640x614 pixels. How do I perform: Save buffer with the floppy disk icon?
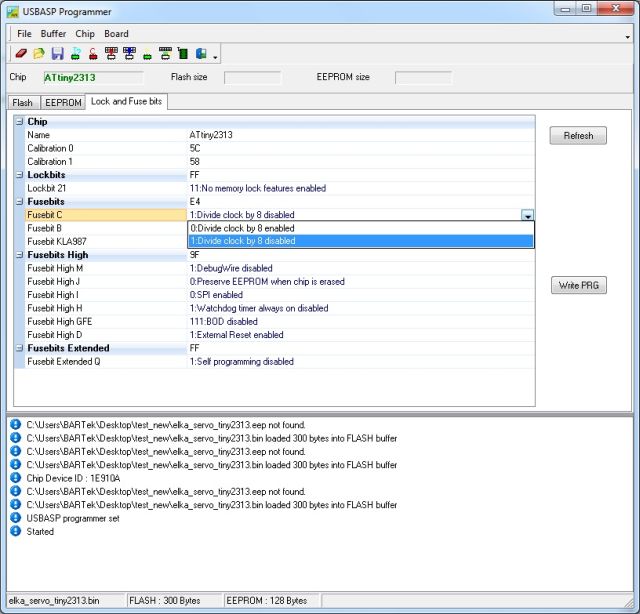(x=57, y=54)
